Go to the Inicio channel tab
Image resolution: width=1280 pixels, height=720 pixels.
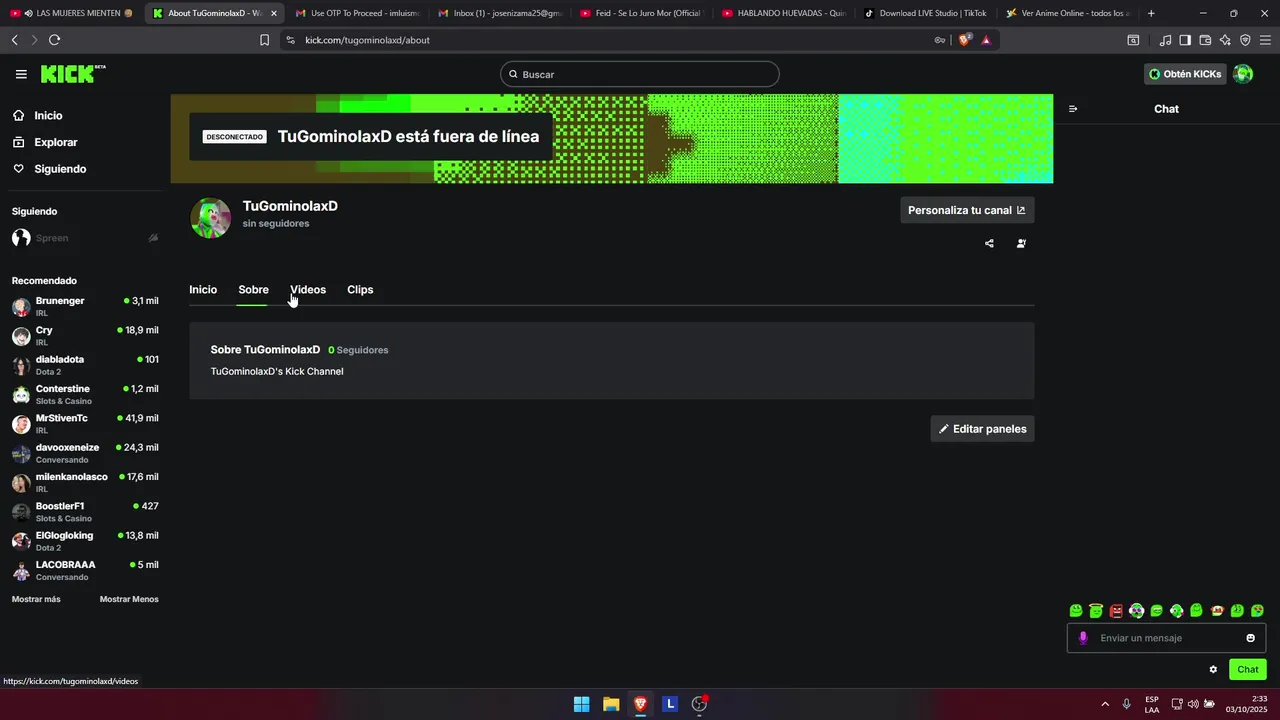click(x=203, y=290)
